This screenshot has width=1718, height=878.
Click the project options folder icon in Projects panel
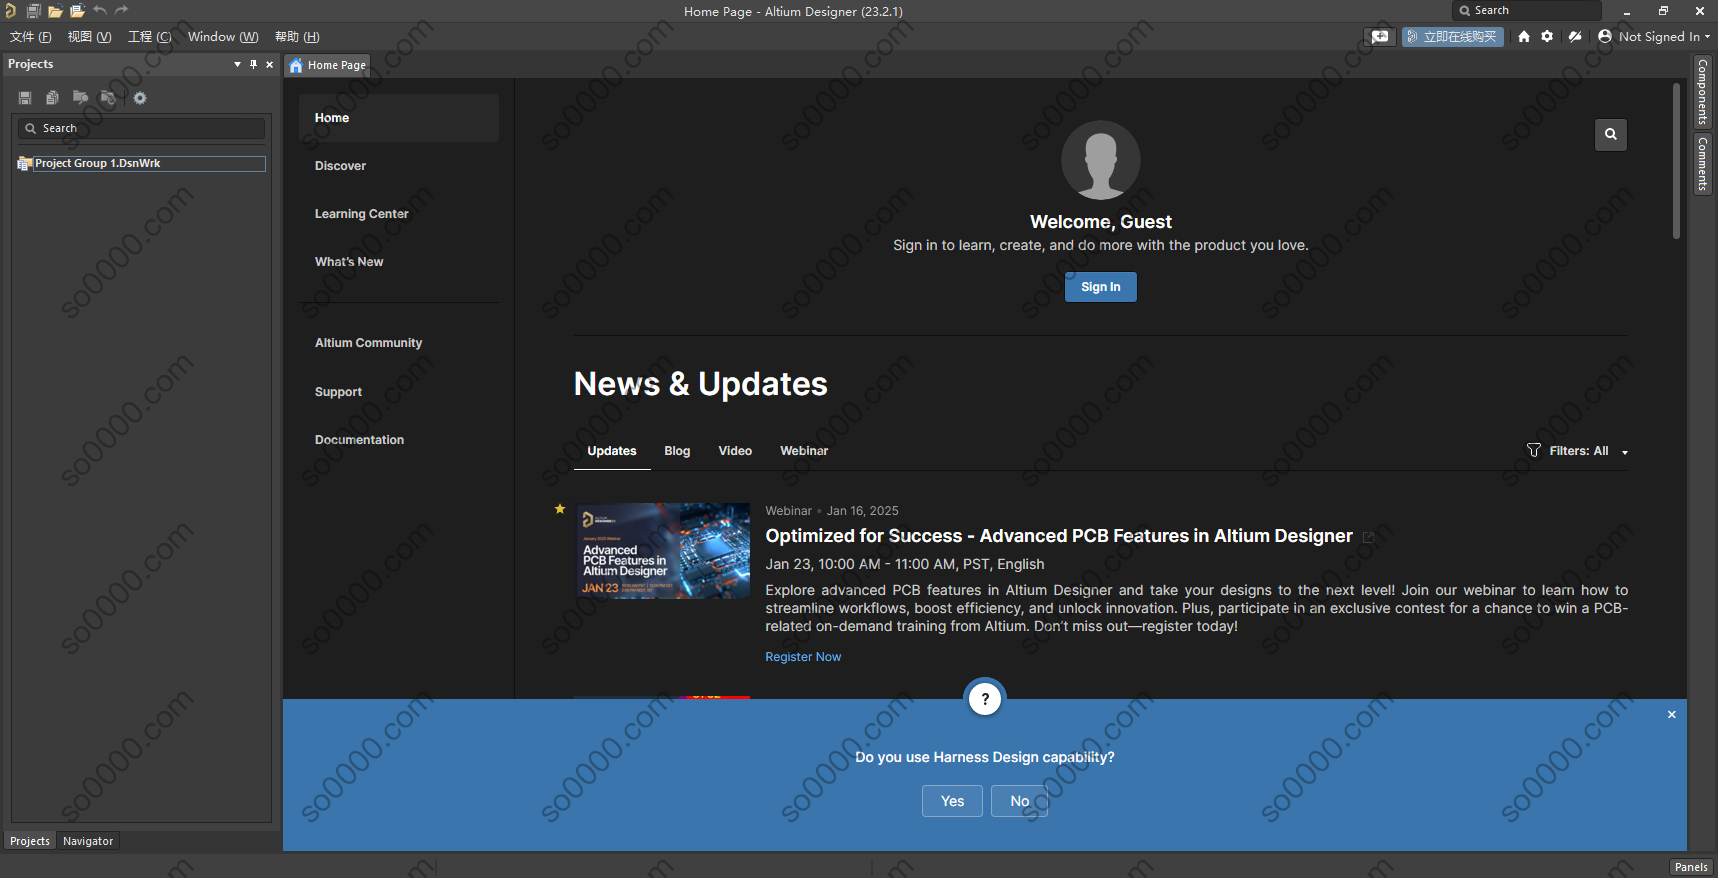[108, 98]
